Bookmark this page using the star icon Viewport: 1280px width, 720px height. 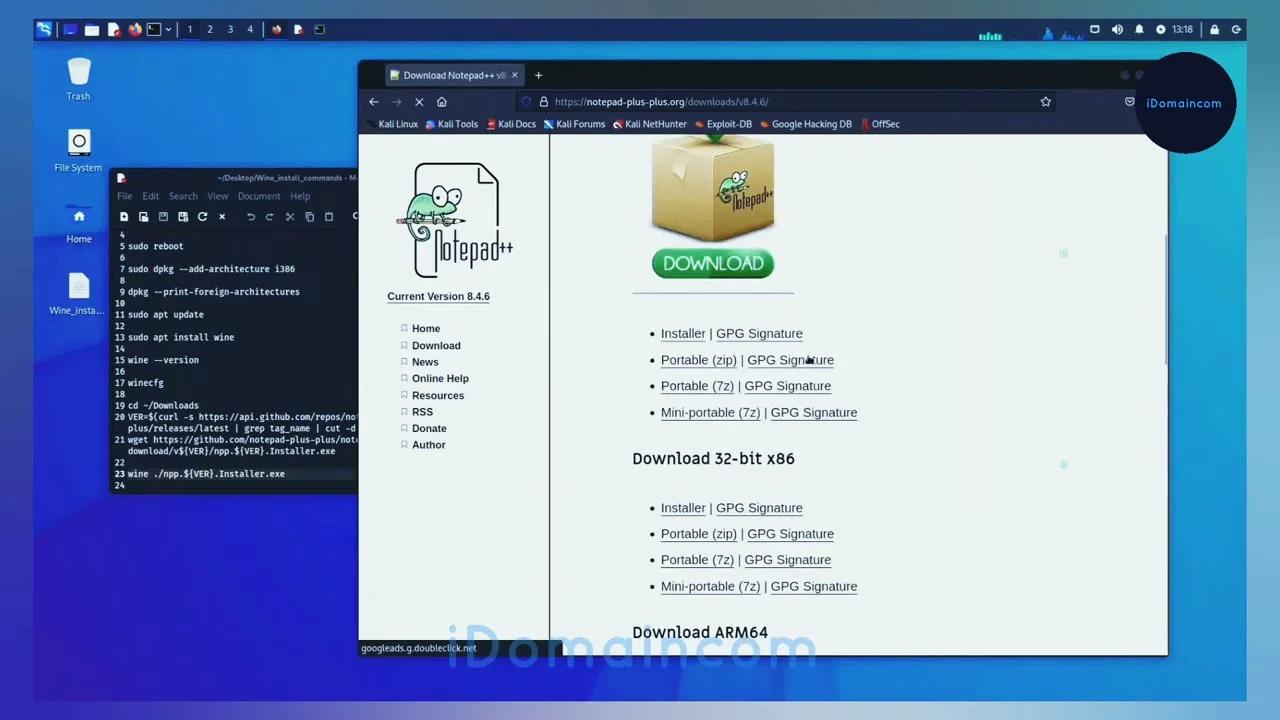point(1046,101)
